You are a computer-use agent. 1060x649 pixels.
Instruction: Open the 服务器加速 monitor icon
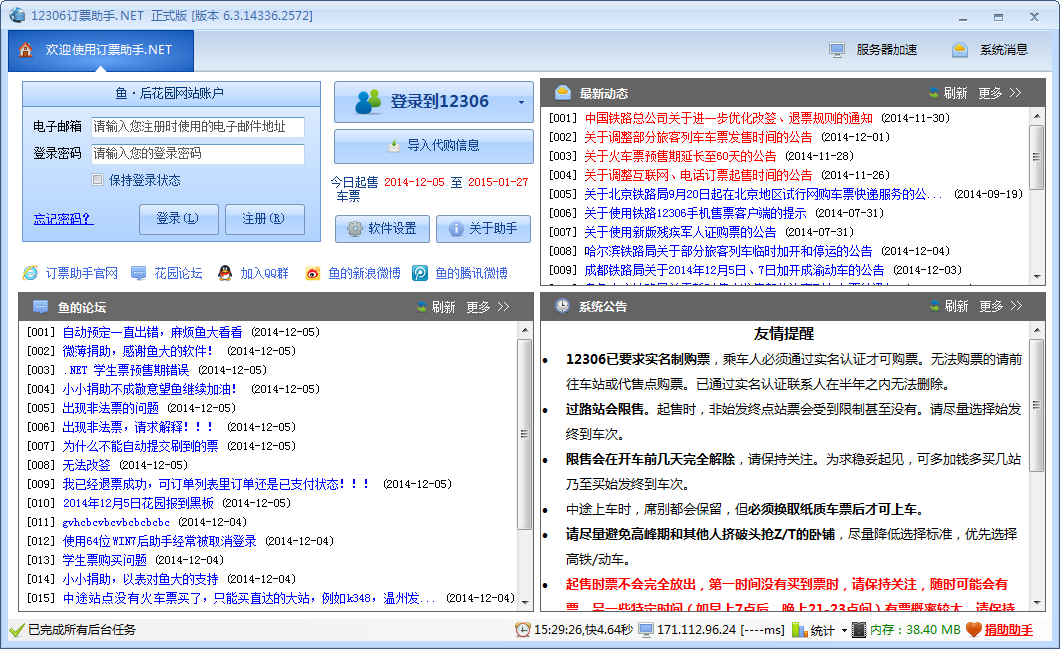click(x=837, y=49)
